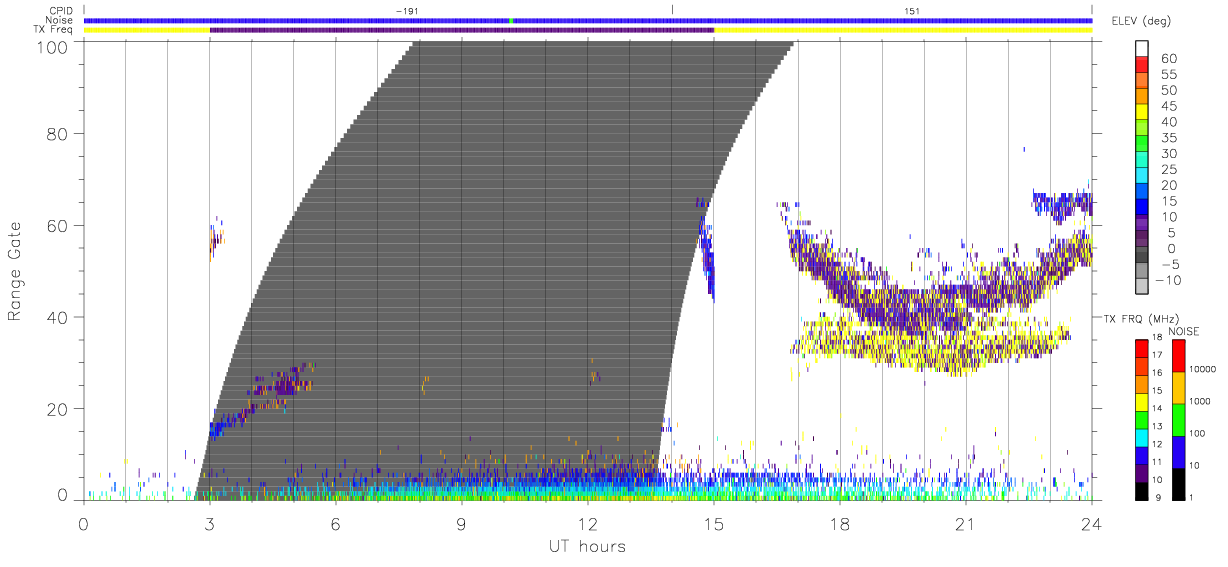Click the Range Gate axis tick label "100"
This screenshot has height=567, width=1228.
point(53,47)
